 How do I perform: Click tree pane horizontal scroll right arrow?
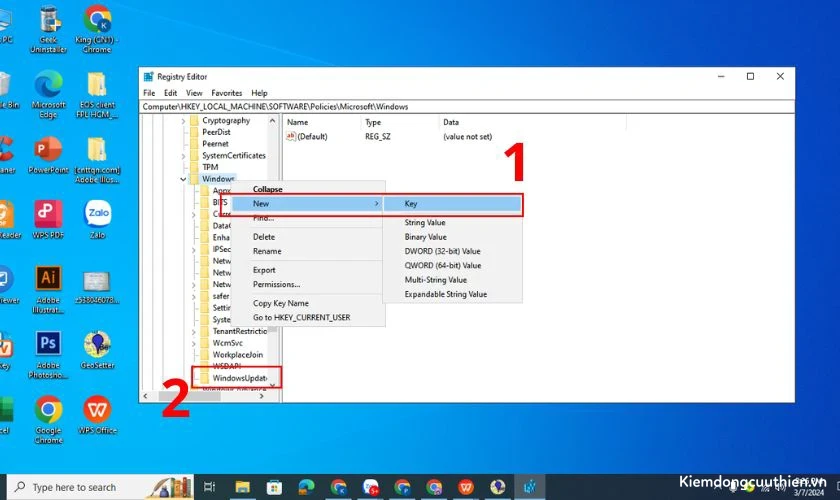261,396
